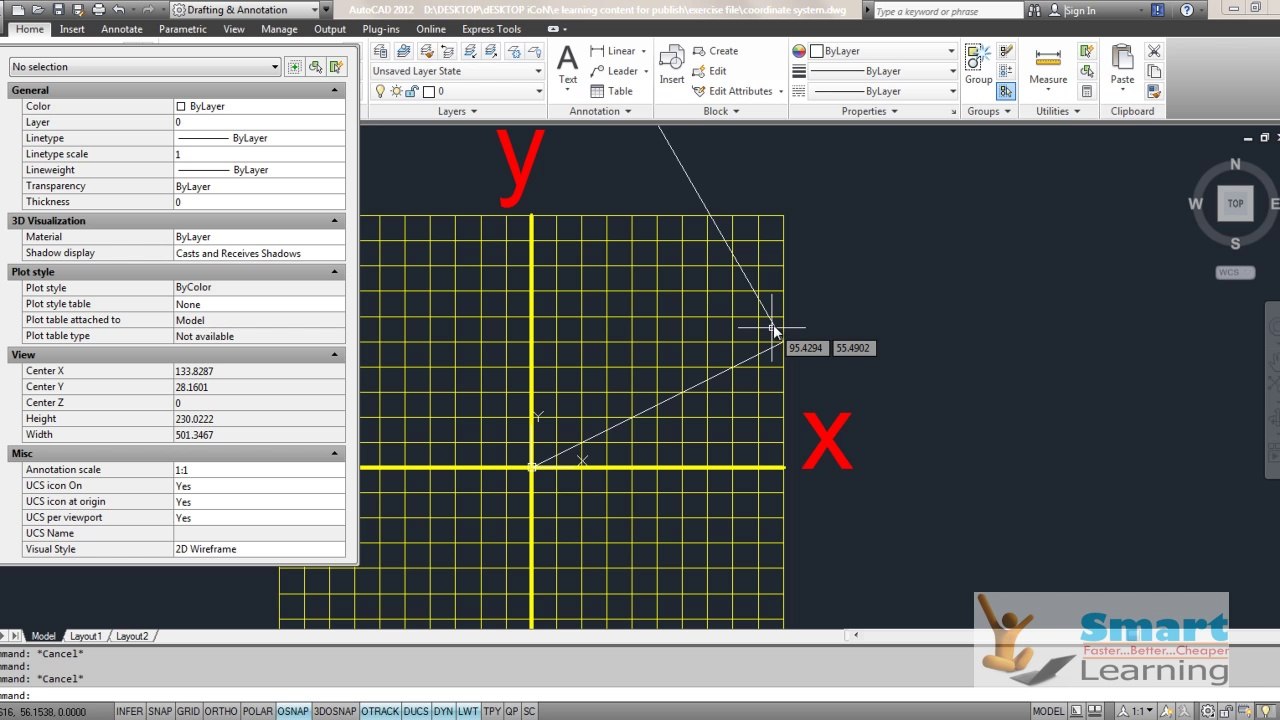Click the Copy Clip icon in Clipboard
The height and width of the screenshot is (720, 1280).
coord(1154,71)
